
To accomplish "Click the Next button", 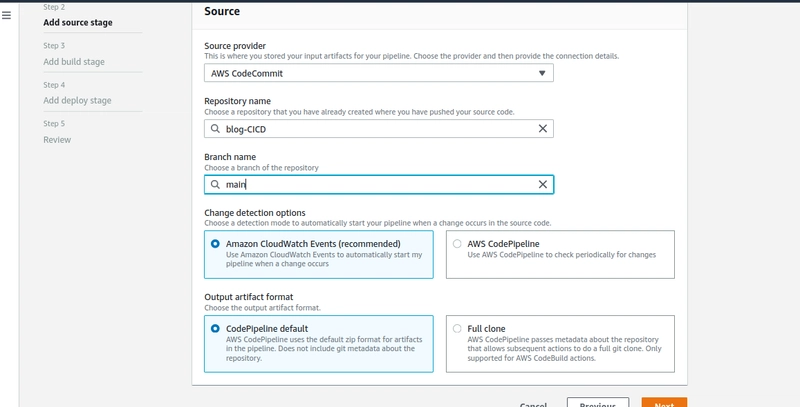I will [x=664, y=403].
